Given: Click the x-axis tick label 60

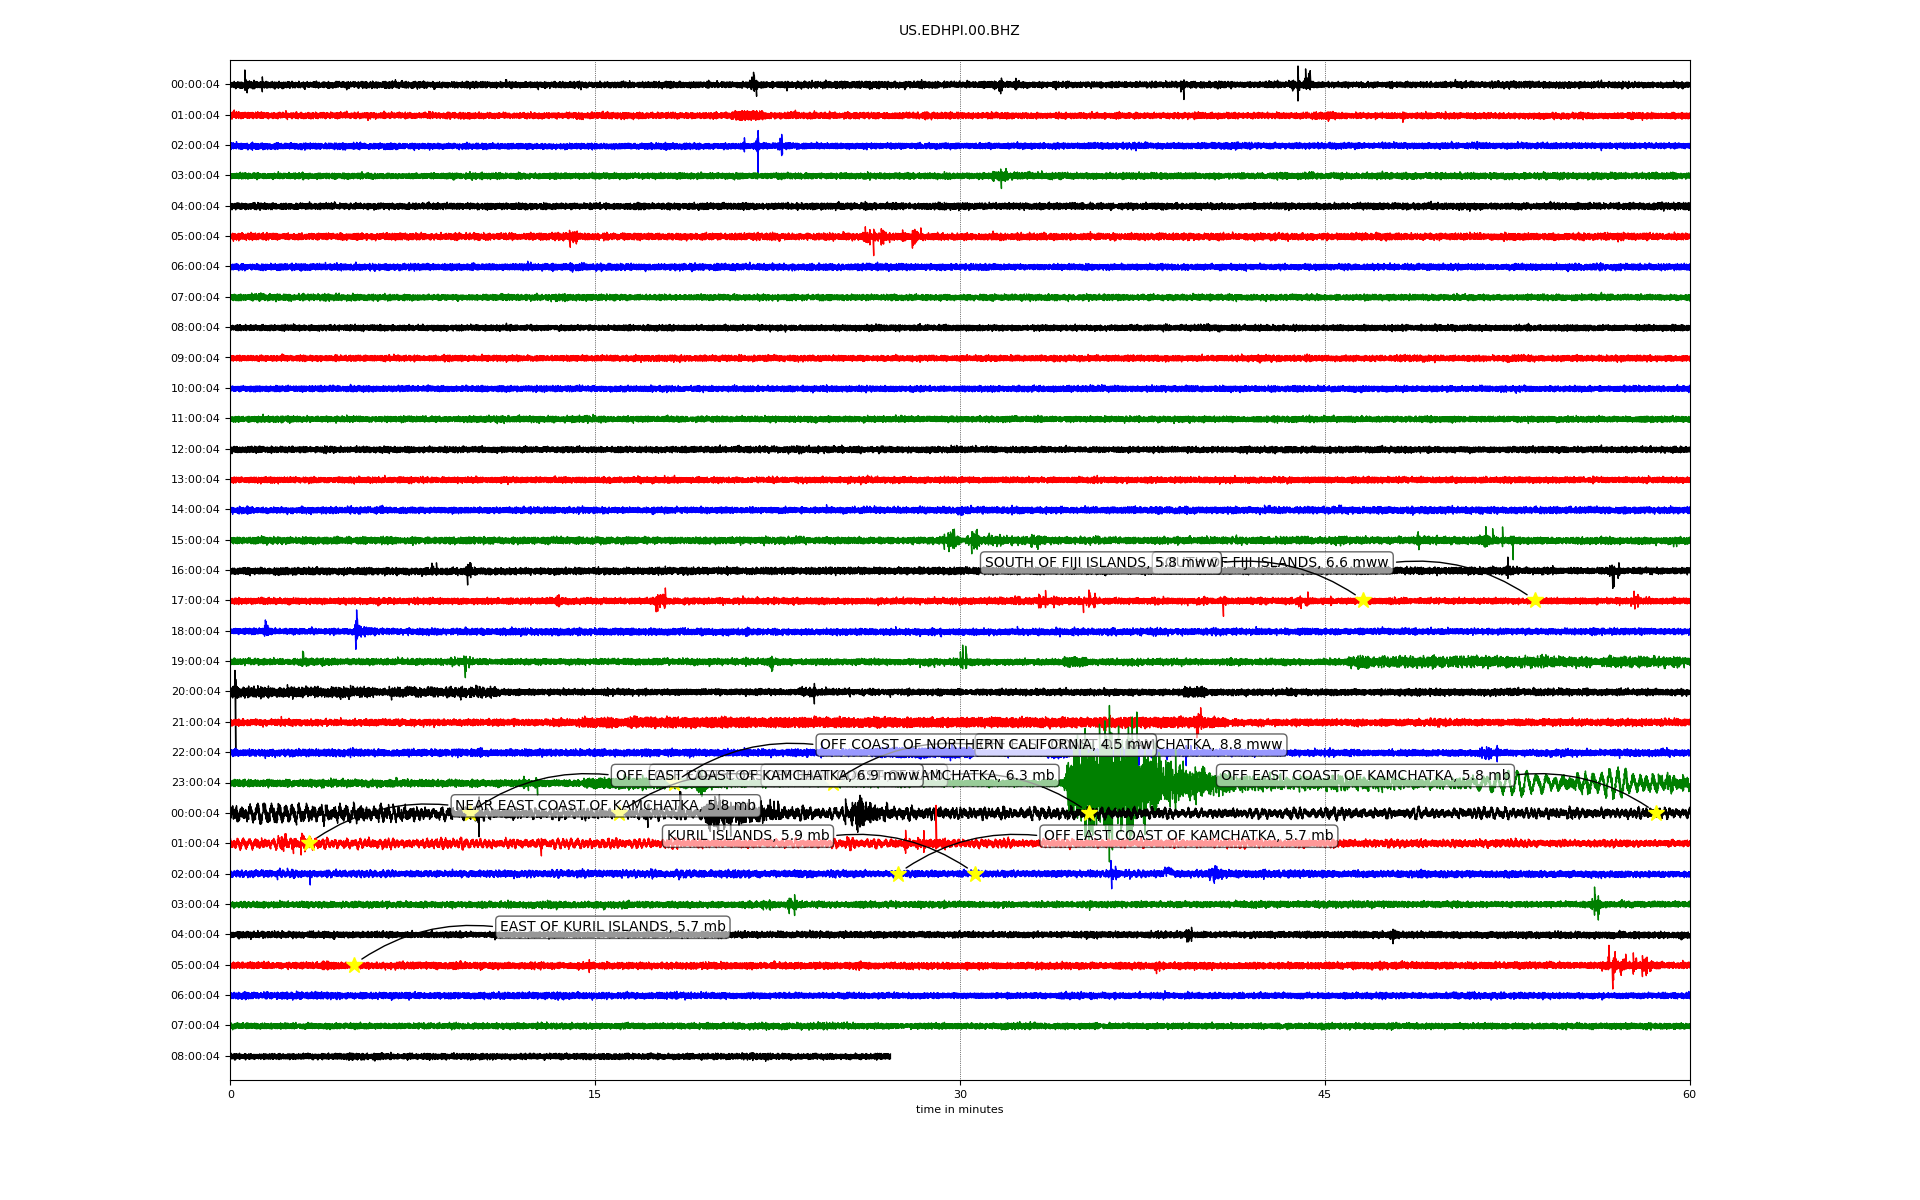Looking at the screenshot, I should [1689, 1094].
